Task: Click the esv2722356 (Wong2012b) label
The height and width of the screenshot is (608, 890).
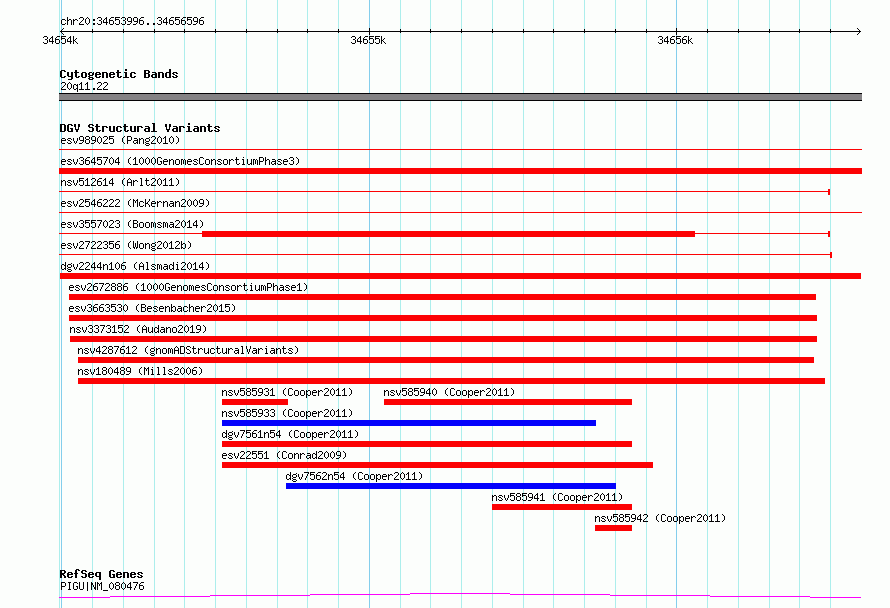Action: click(126, 245)
